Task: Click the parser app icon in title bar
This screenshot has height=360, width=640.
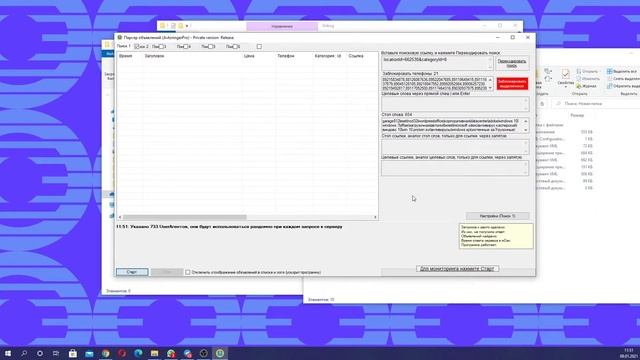Action: click(x=120, y=37)
